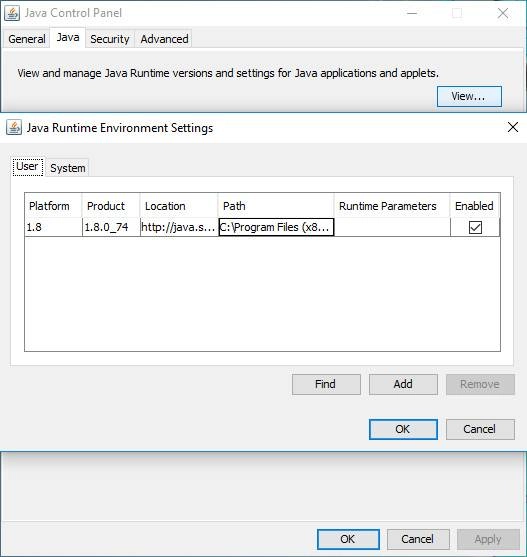The width and height of the screenshot is (527, 557).
Task: Minimize the Java Control Panel window
Action: [x=412, y=13]
